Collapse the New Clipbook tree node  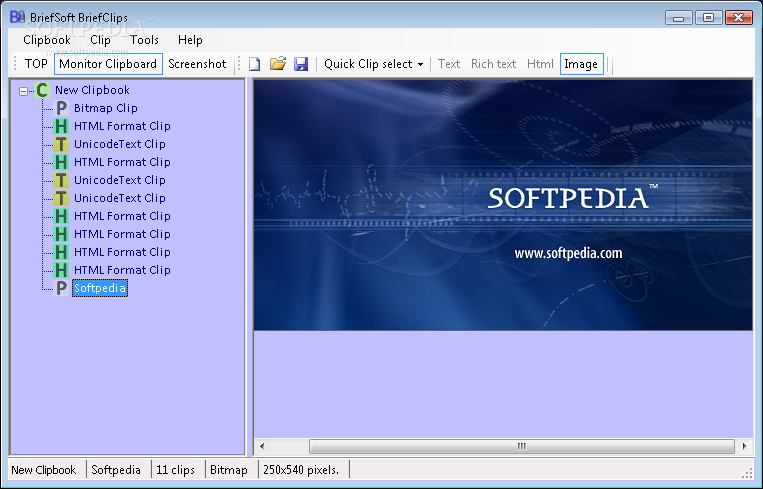(x=23, y=91)
